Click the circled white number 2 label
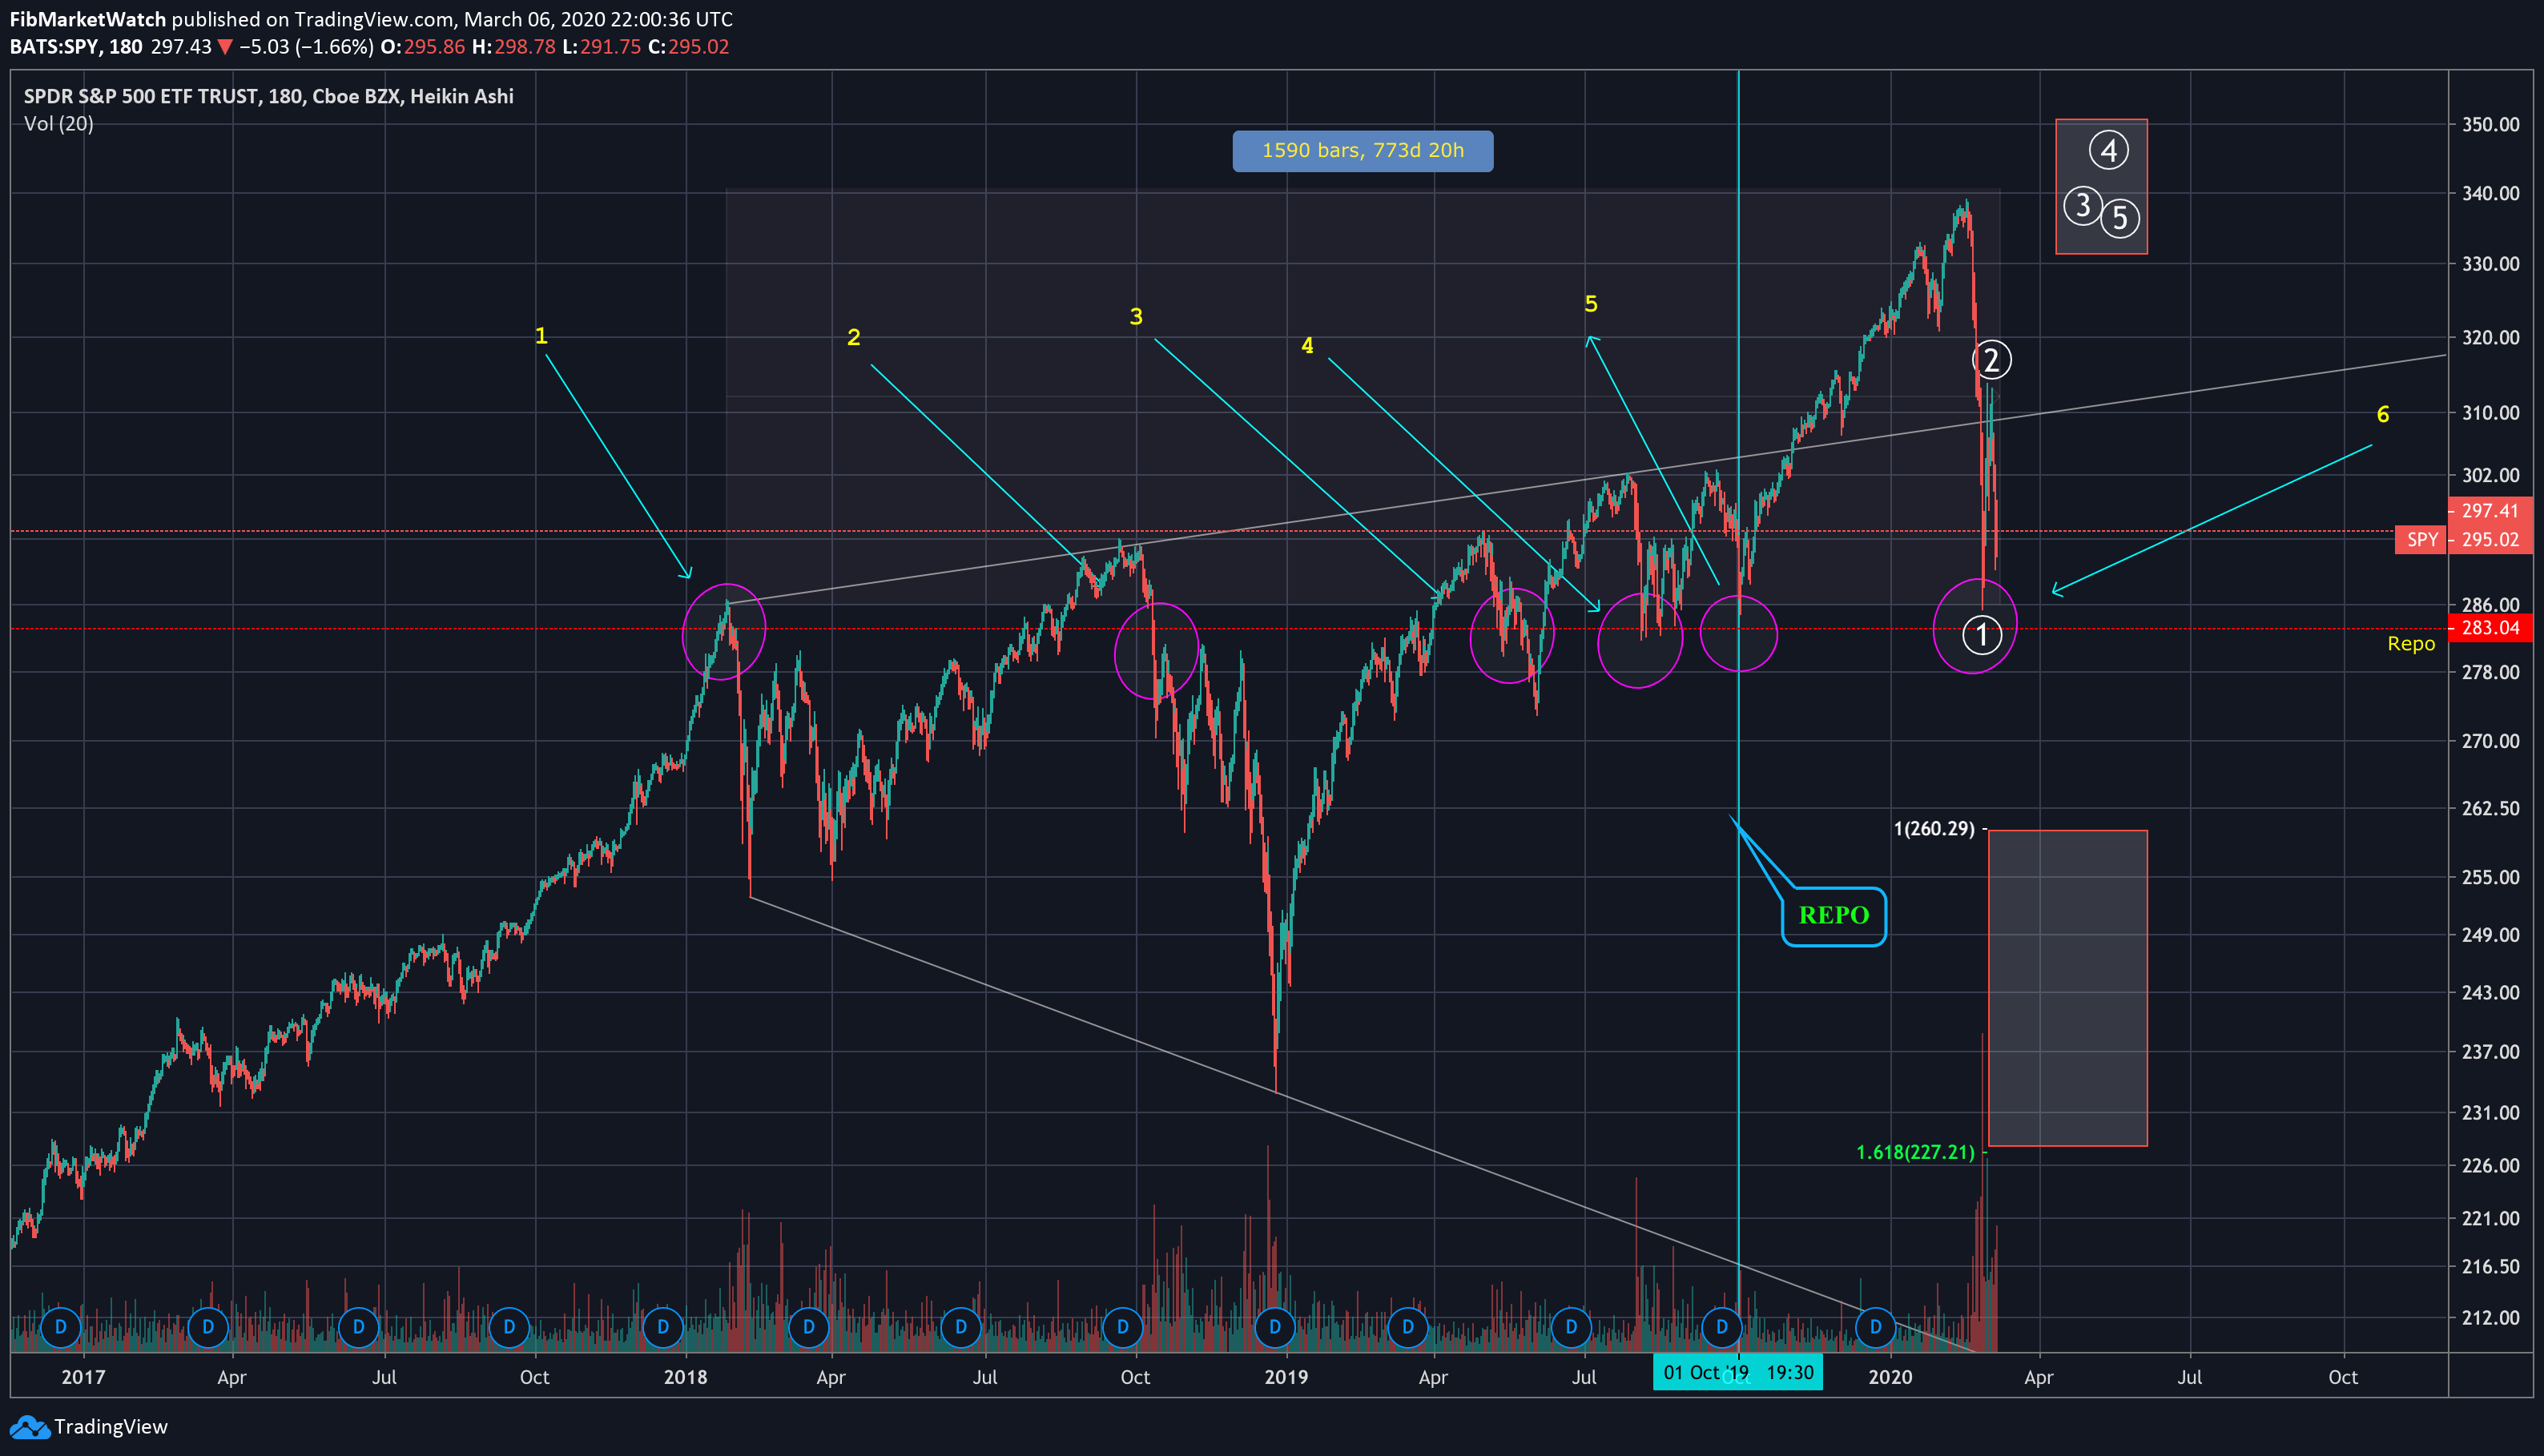The height and width of the screenshot is (1456, 2544). click(1991, 360)
